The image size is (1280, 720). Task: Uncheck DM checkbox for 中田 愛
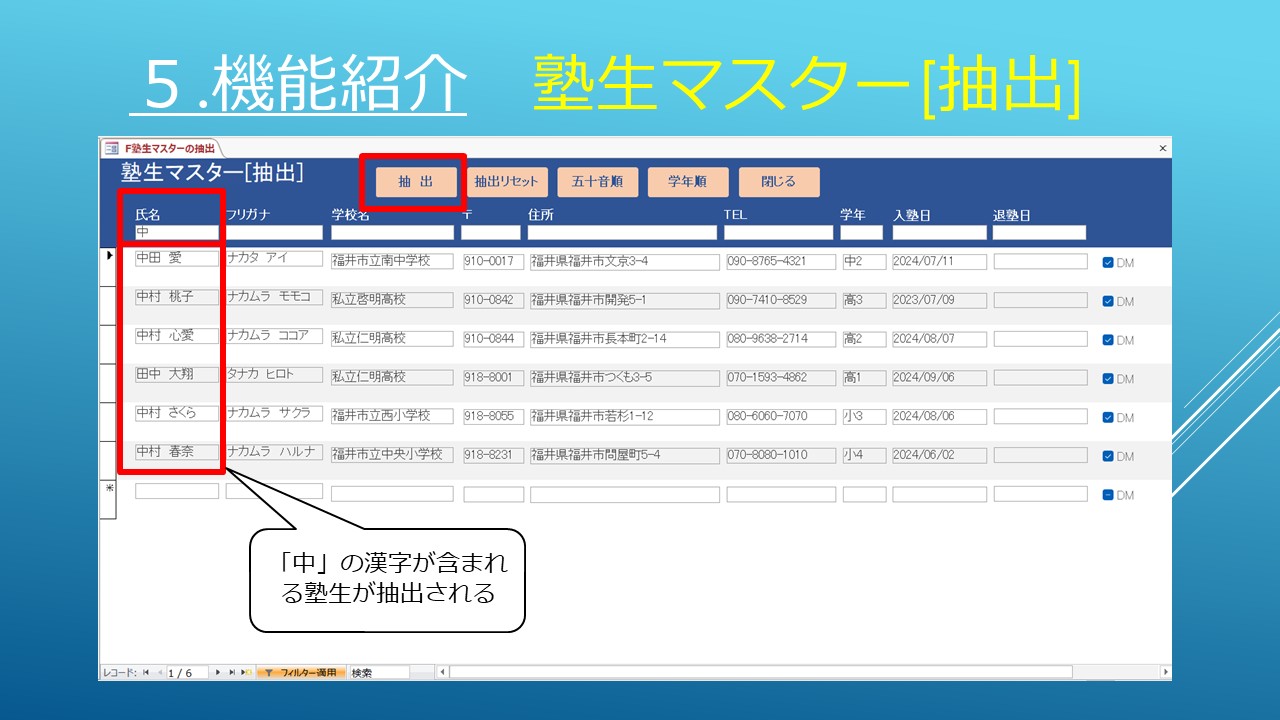[x=1108, y=263]
